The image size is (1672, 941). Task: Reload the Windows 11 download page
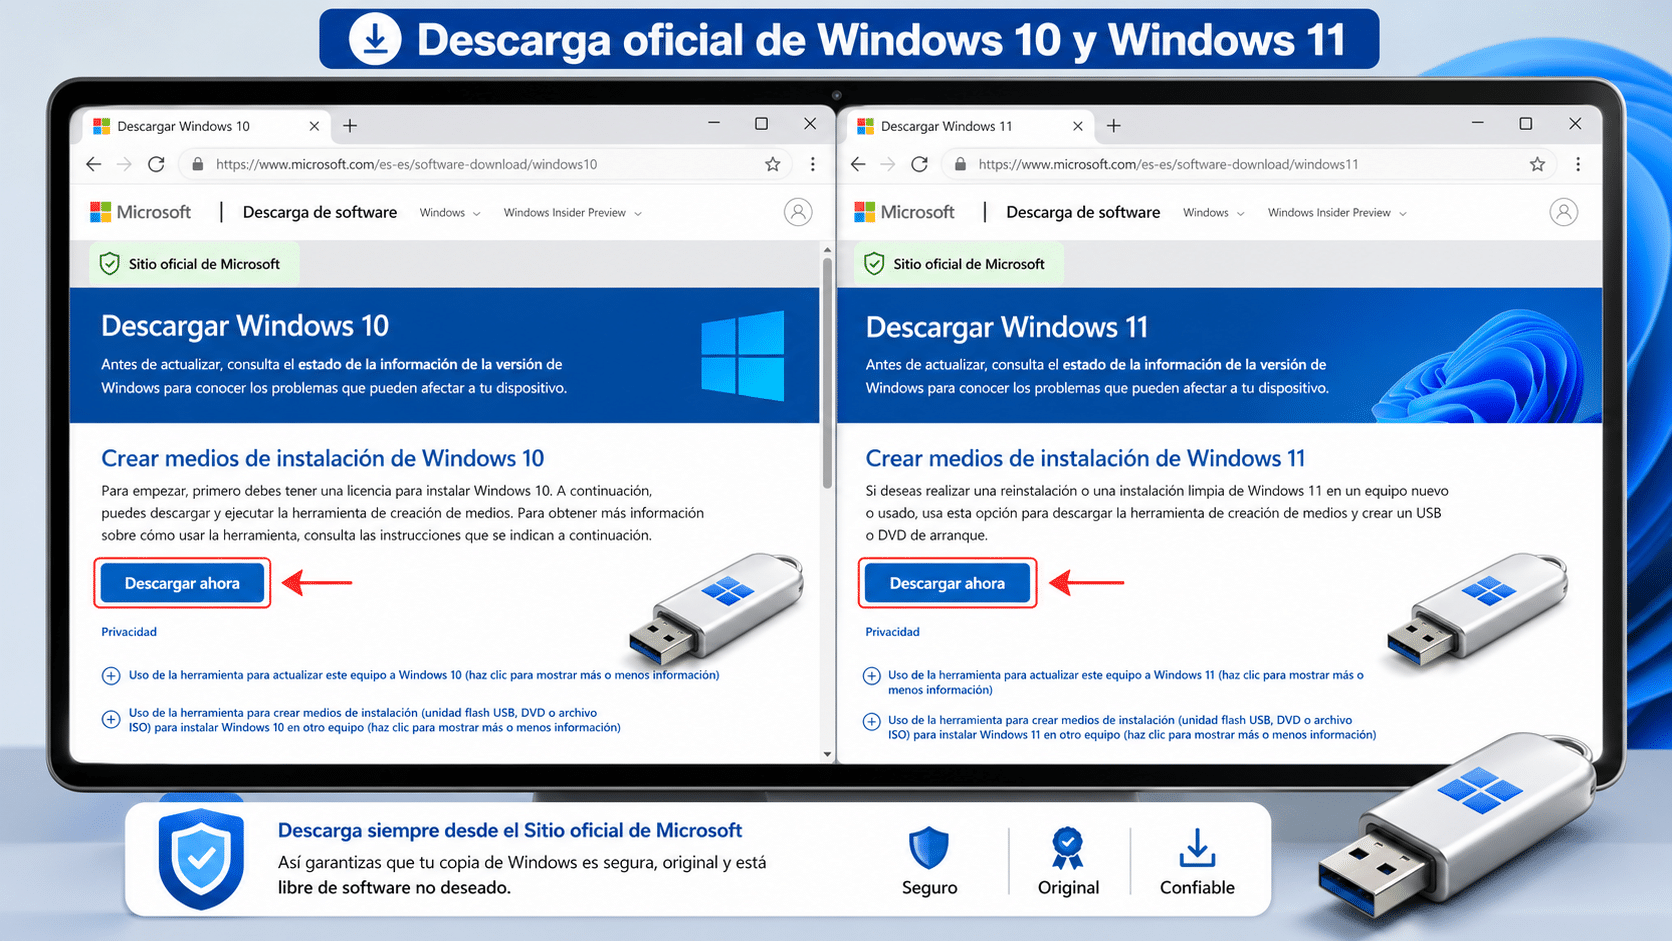coord(920,164)
